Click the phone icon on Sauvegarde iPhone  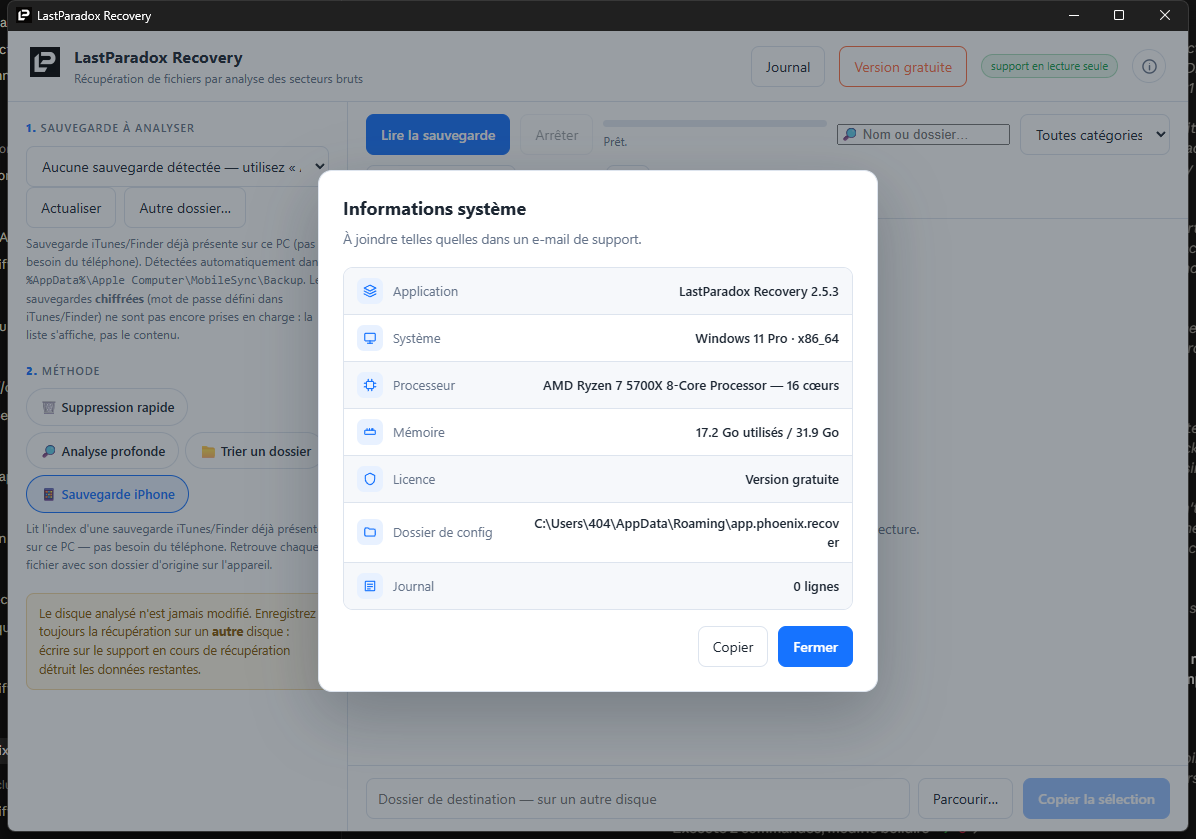pos(49,494)
